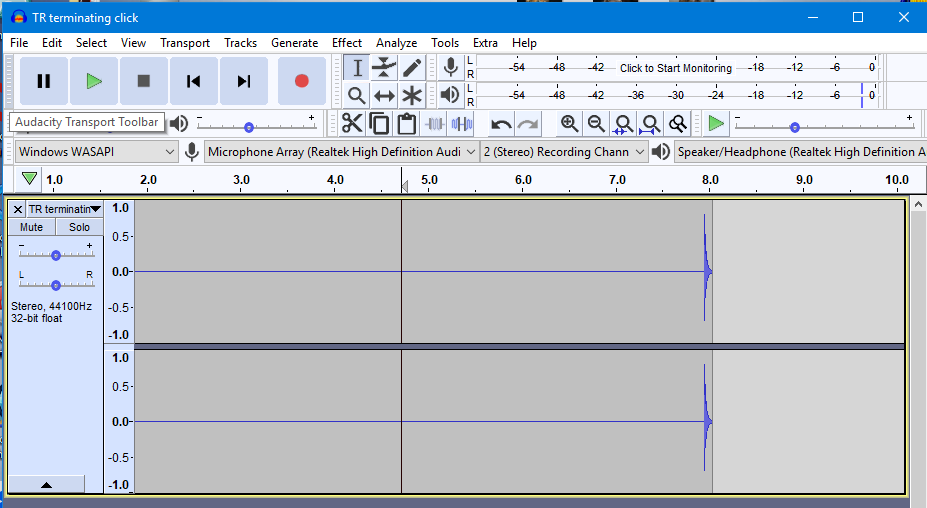Click the 8.0 mark on the timeline ruler

coord(710,180)
